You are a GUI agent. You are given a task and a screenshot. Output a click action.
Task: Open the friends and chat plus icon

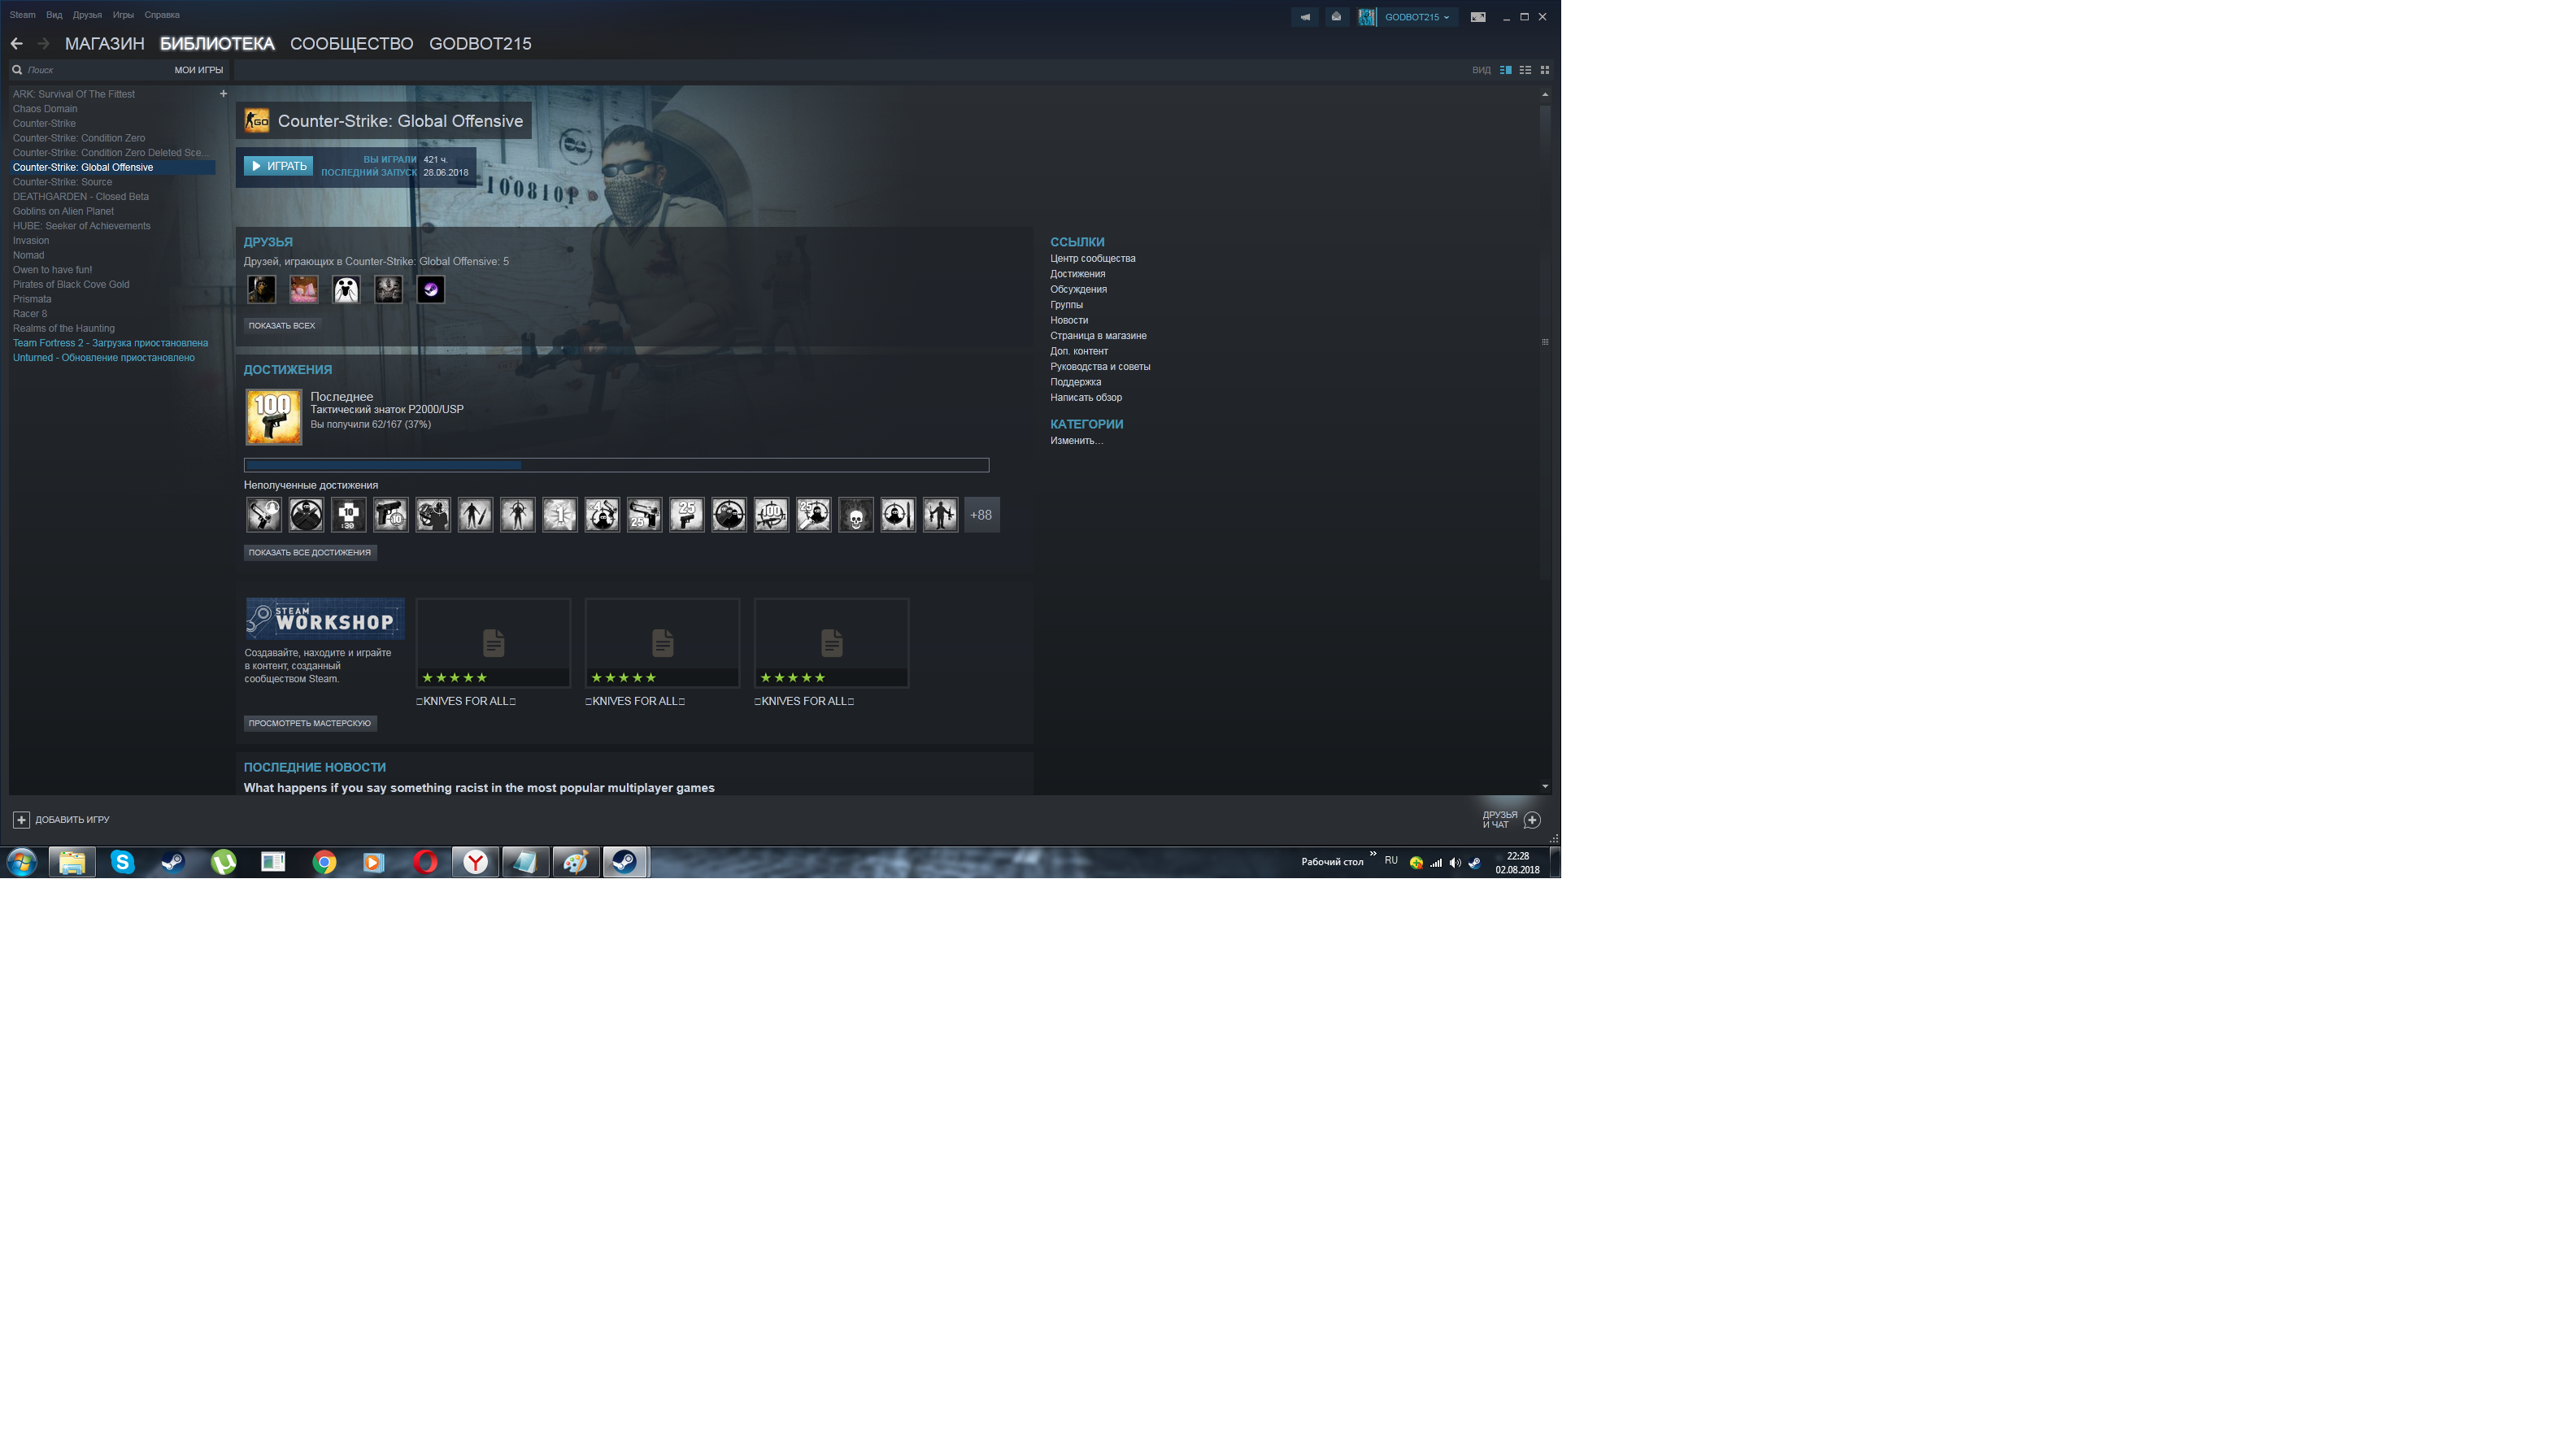pyautogui.click(x=1532, y=820)
